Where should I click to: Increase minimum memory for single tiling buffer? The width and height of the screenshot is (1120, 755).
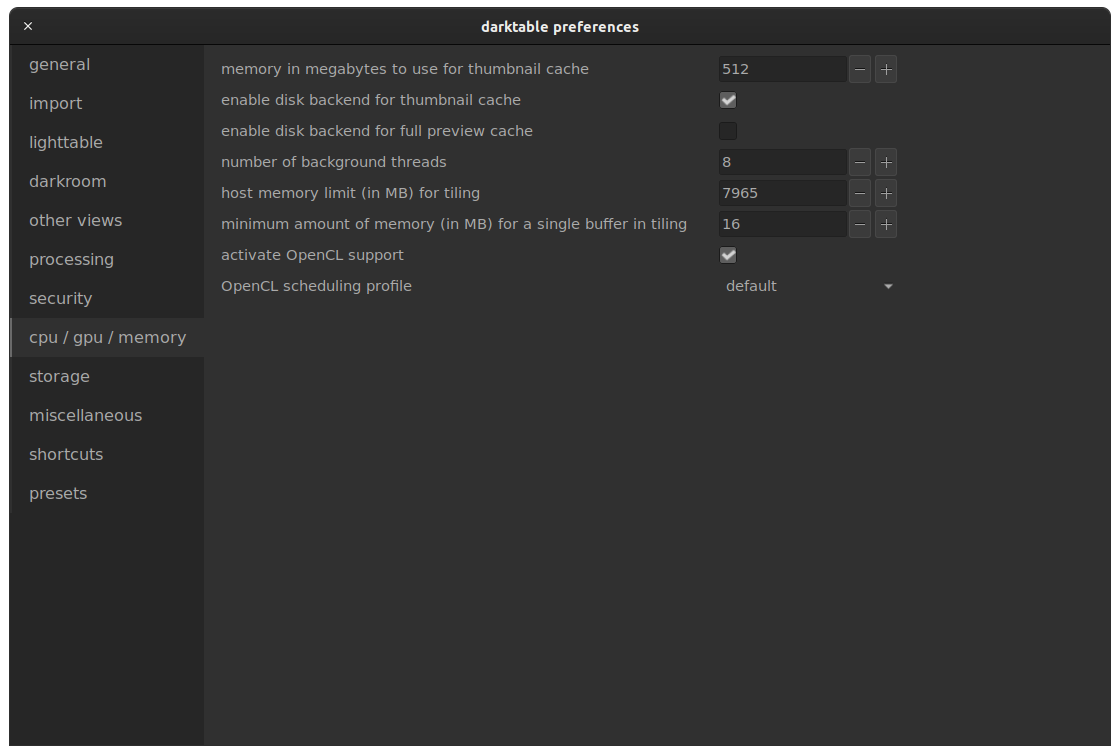[885, 224]
